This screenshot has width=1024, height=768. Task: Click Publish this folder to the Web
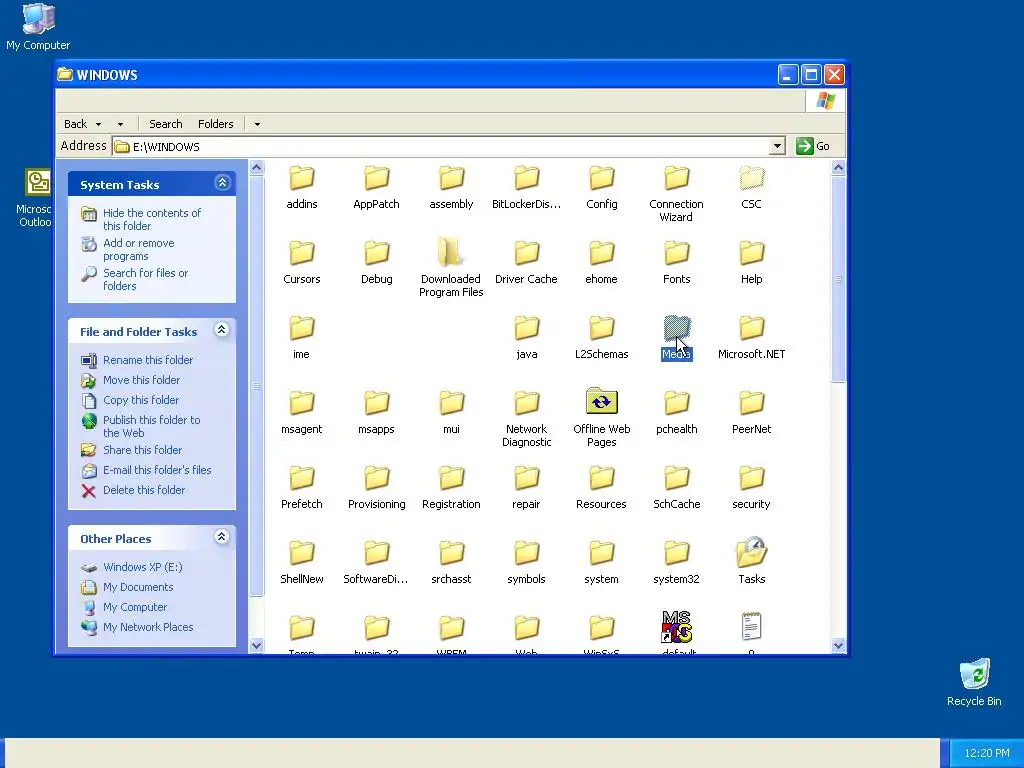coord(152,426)
